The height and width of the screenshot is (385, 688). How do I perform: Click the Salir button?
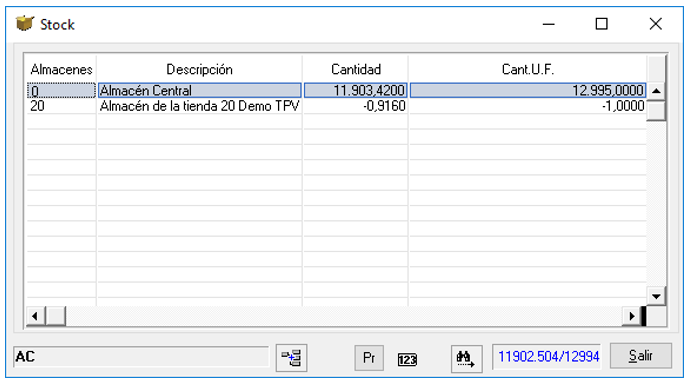[641, 356]
